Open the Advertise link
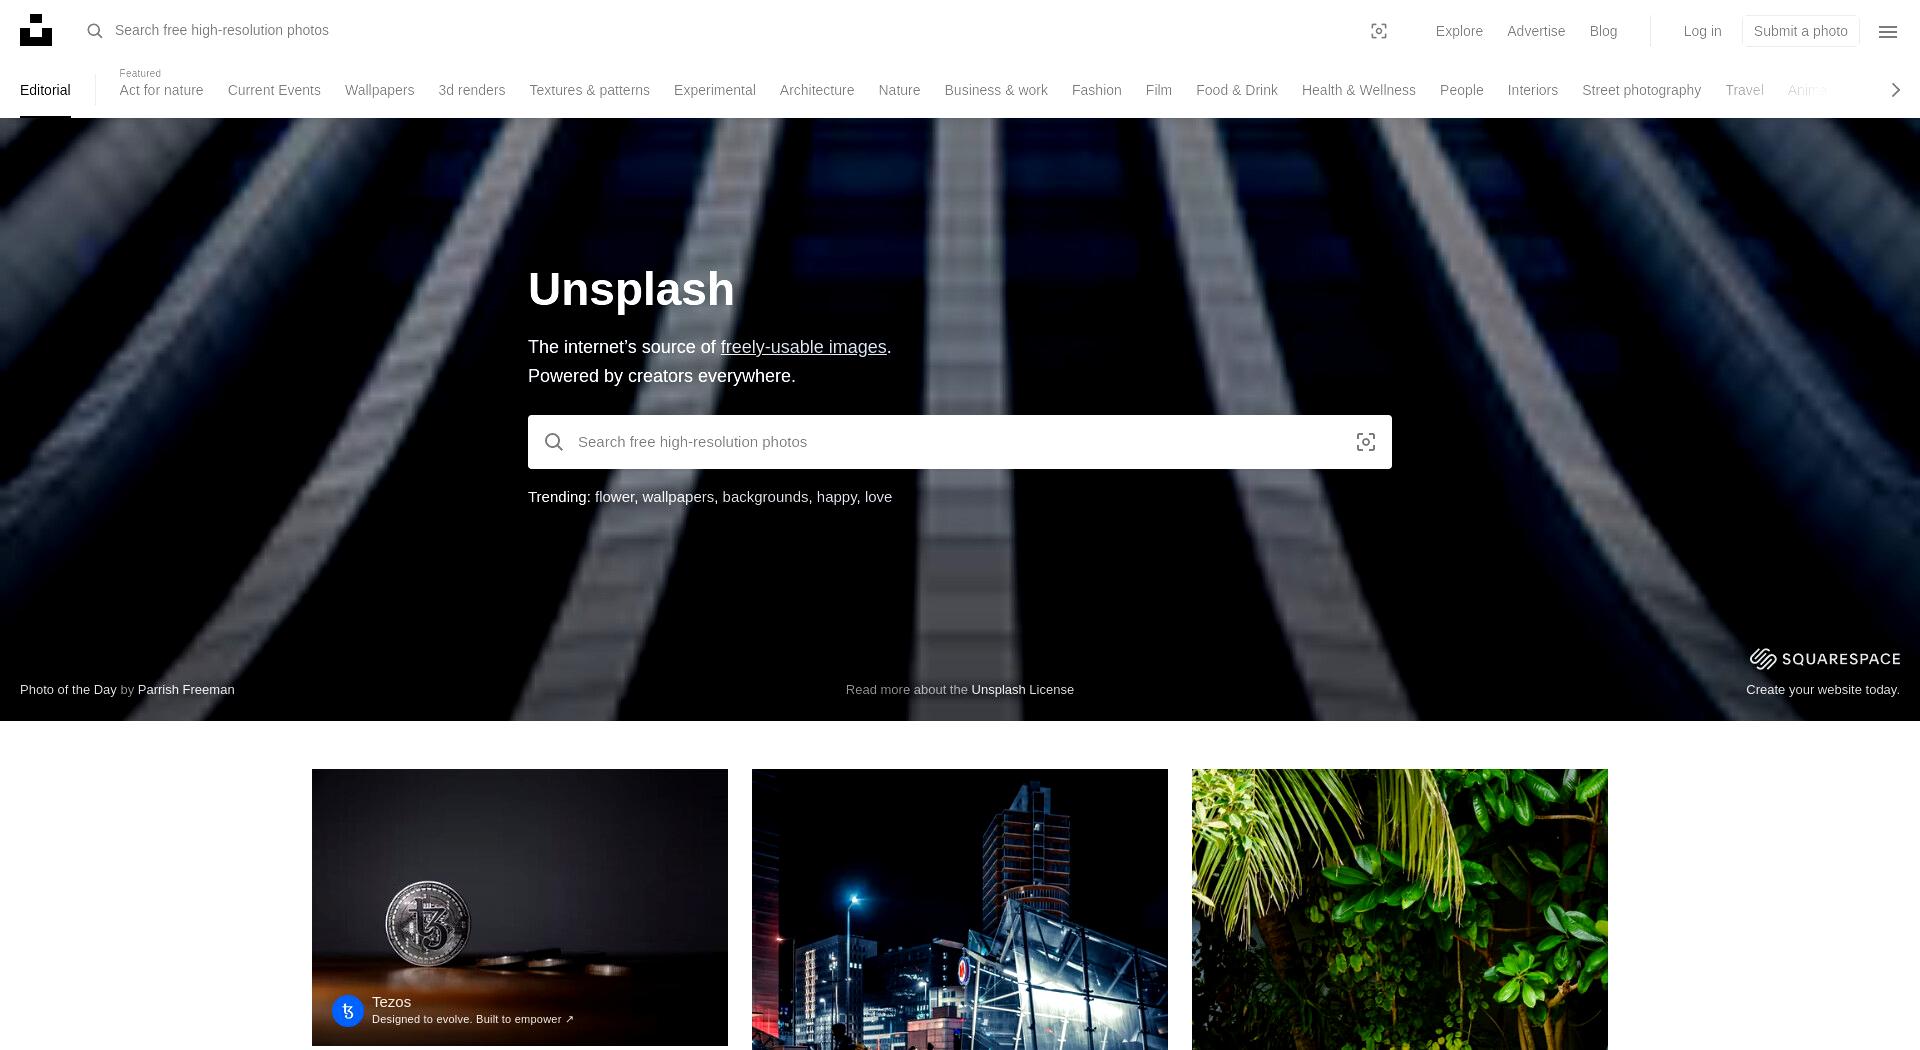 [x=1536, y=31]
